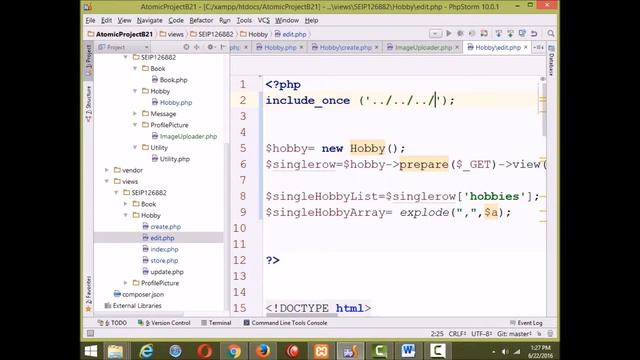Close the ImageUploader.php tab
The height and width of the screenshot is (360, 640).
457,47
